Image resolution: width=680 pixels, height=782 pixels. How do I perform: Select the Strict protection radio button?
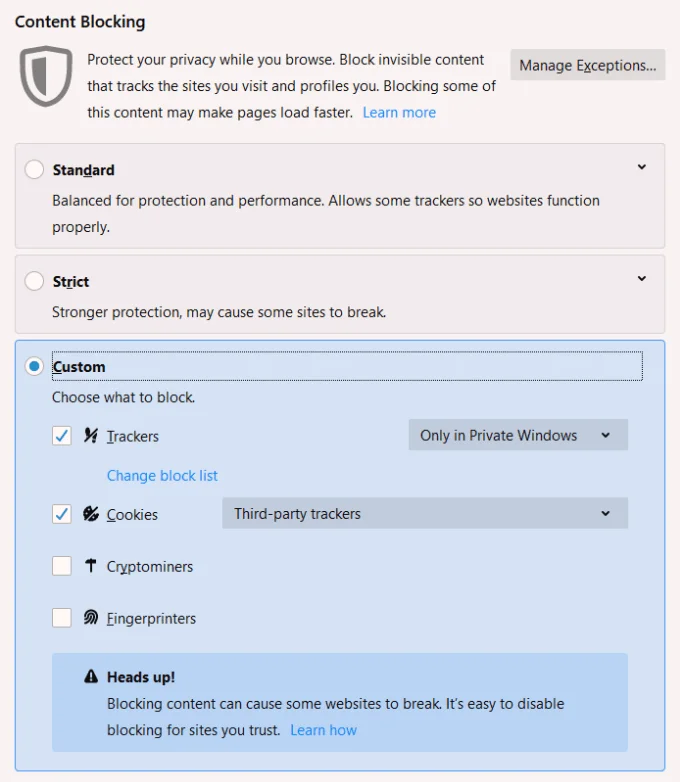tap(34, 282)
